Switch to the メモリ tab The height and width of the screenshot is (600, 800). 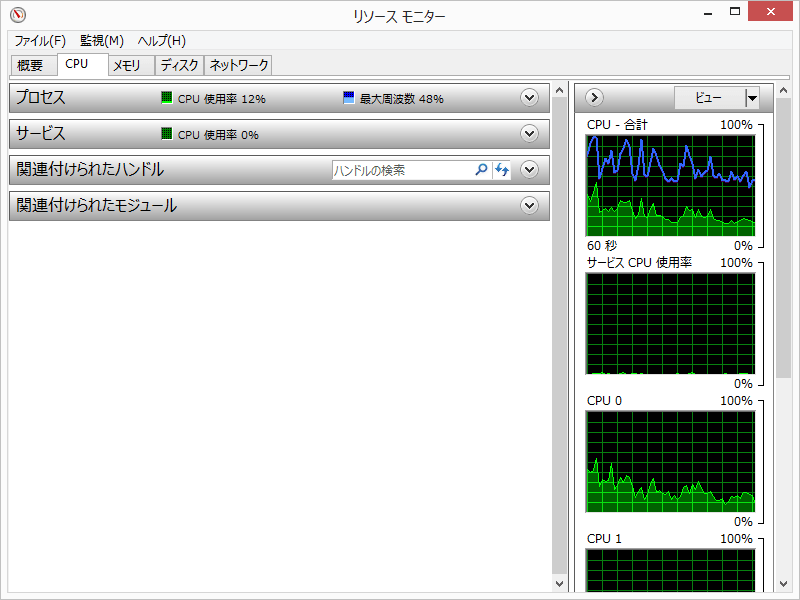coord(131,65)
